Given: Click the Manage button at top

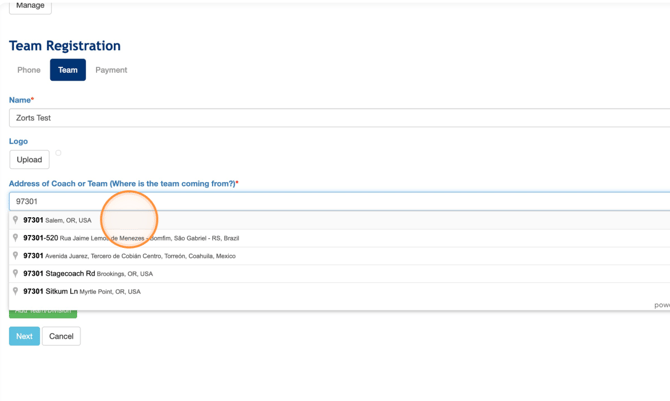Looking at the screenshot, I should coord(30,6).
